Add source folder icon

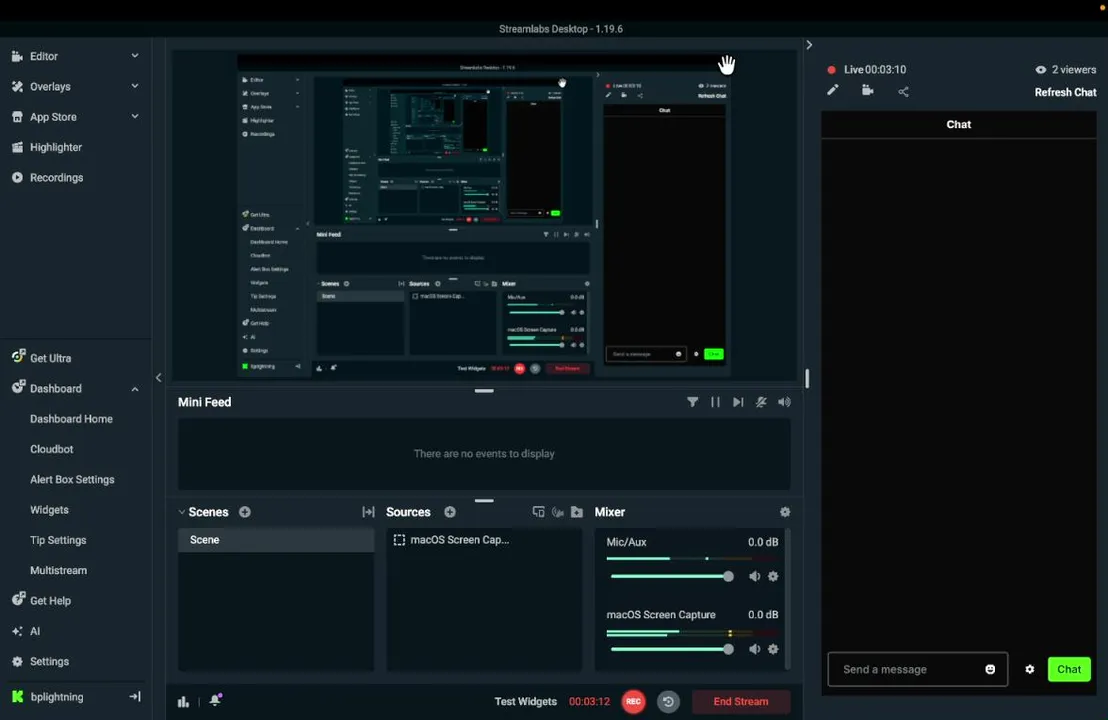point(577,512)
